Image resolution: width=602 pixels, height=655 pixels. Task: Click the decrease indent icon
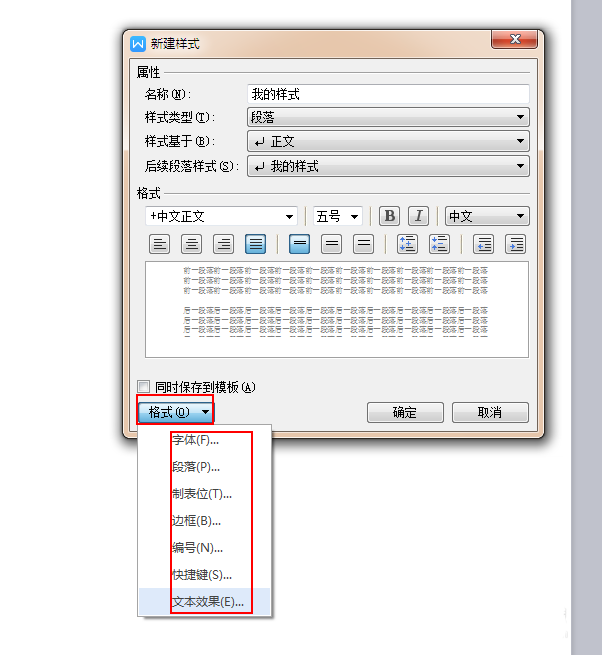coord(483,244)
